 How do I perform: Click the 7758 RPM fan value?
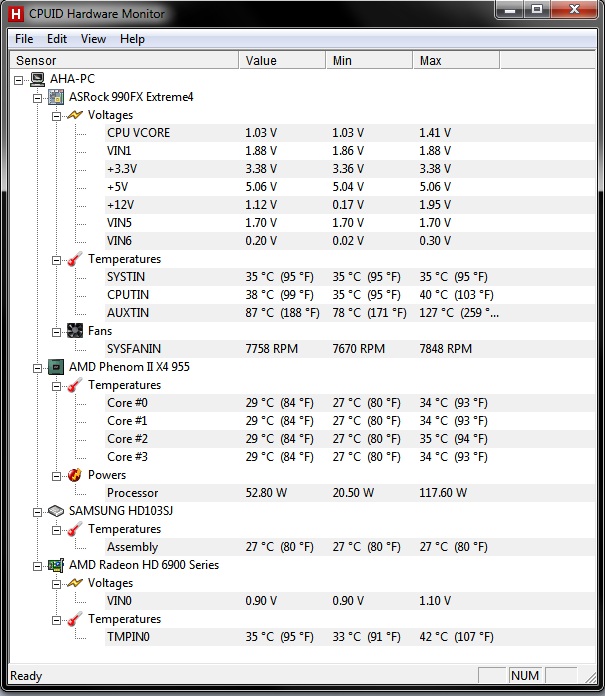[272, 349]
